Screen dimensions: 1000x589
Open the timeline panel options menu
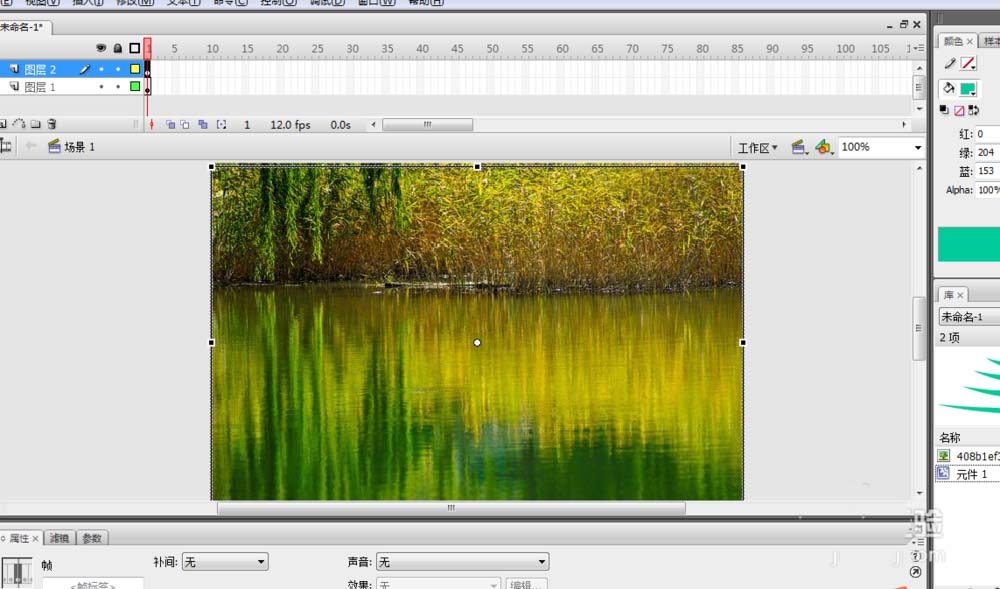[x=918, y=48]
